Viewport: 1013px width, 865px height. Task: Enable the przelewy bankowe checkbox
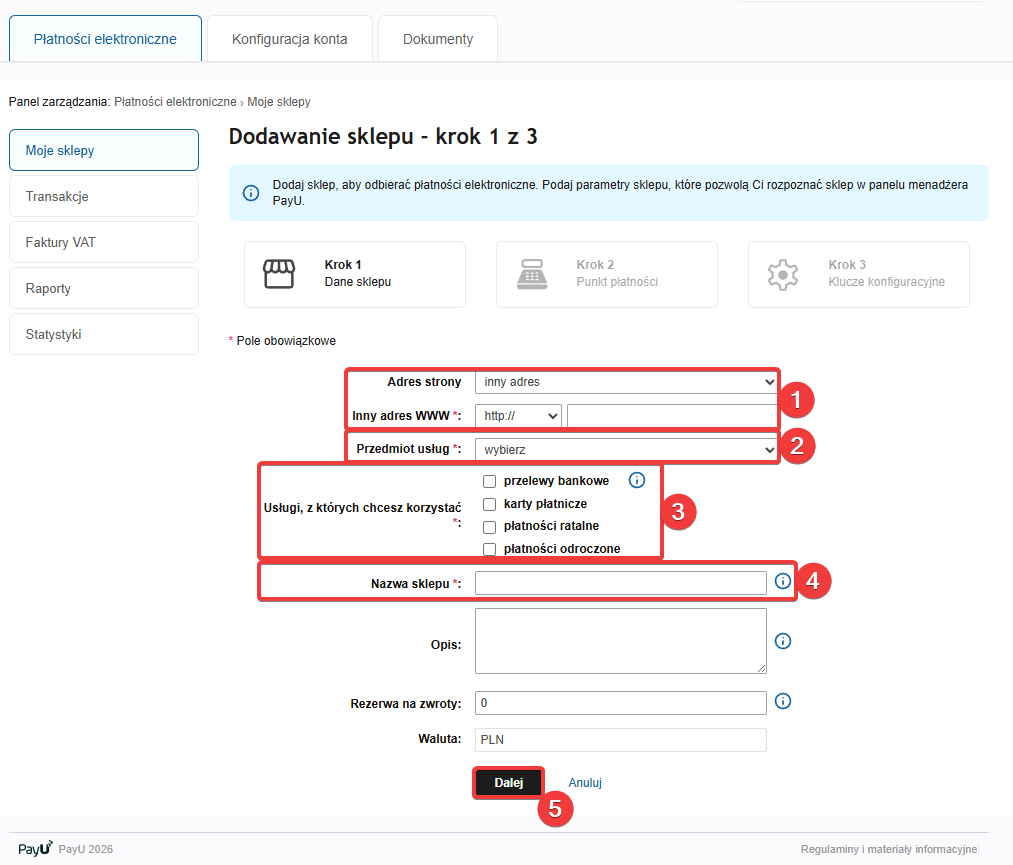pos(490,482)
